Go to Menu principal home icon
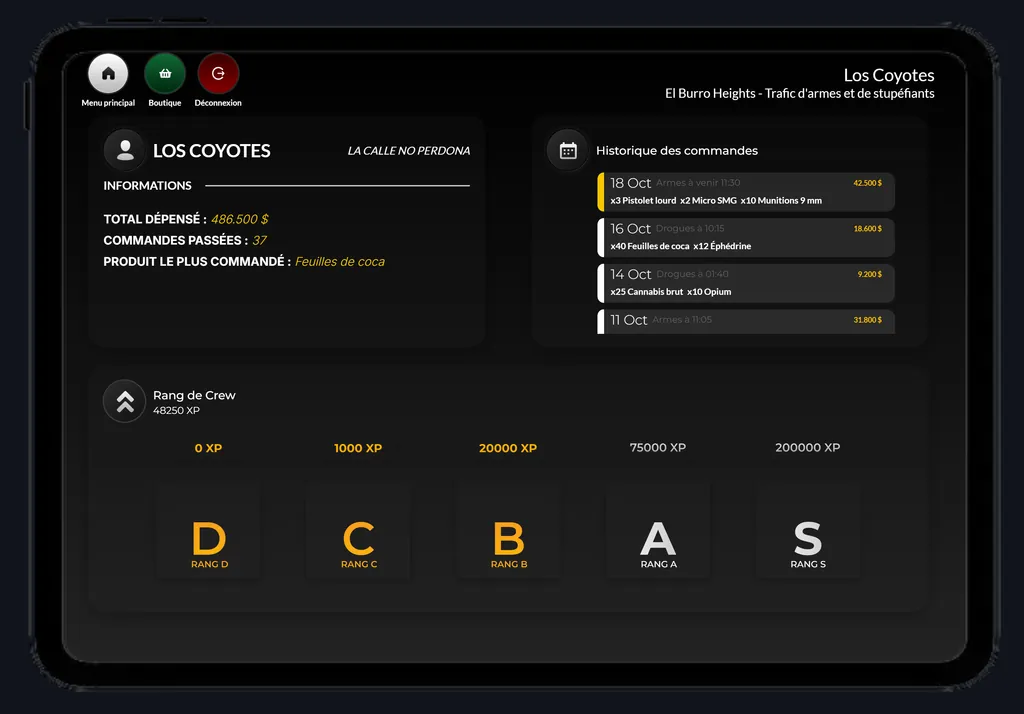1024x714 pixels. point(108,74)
